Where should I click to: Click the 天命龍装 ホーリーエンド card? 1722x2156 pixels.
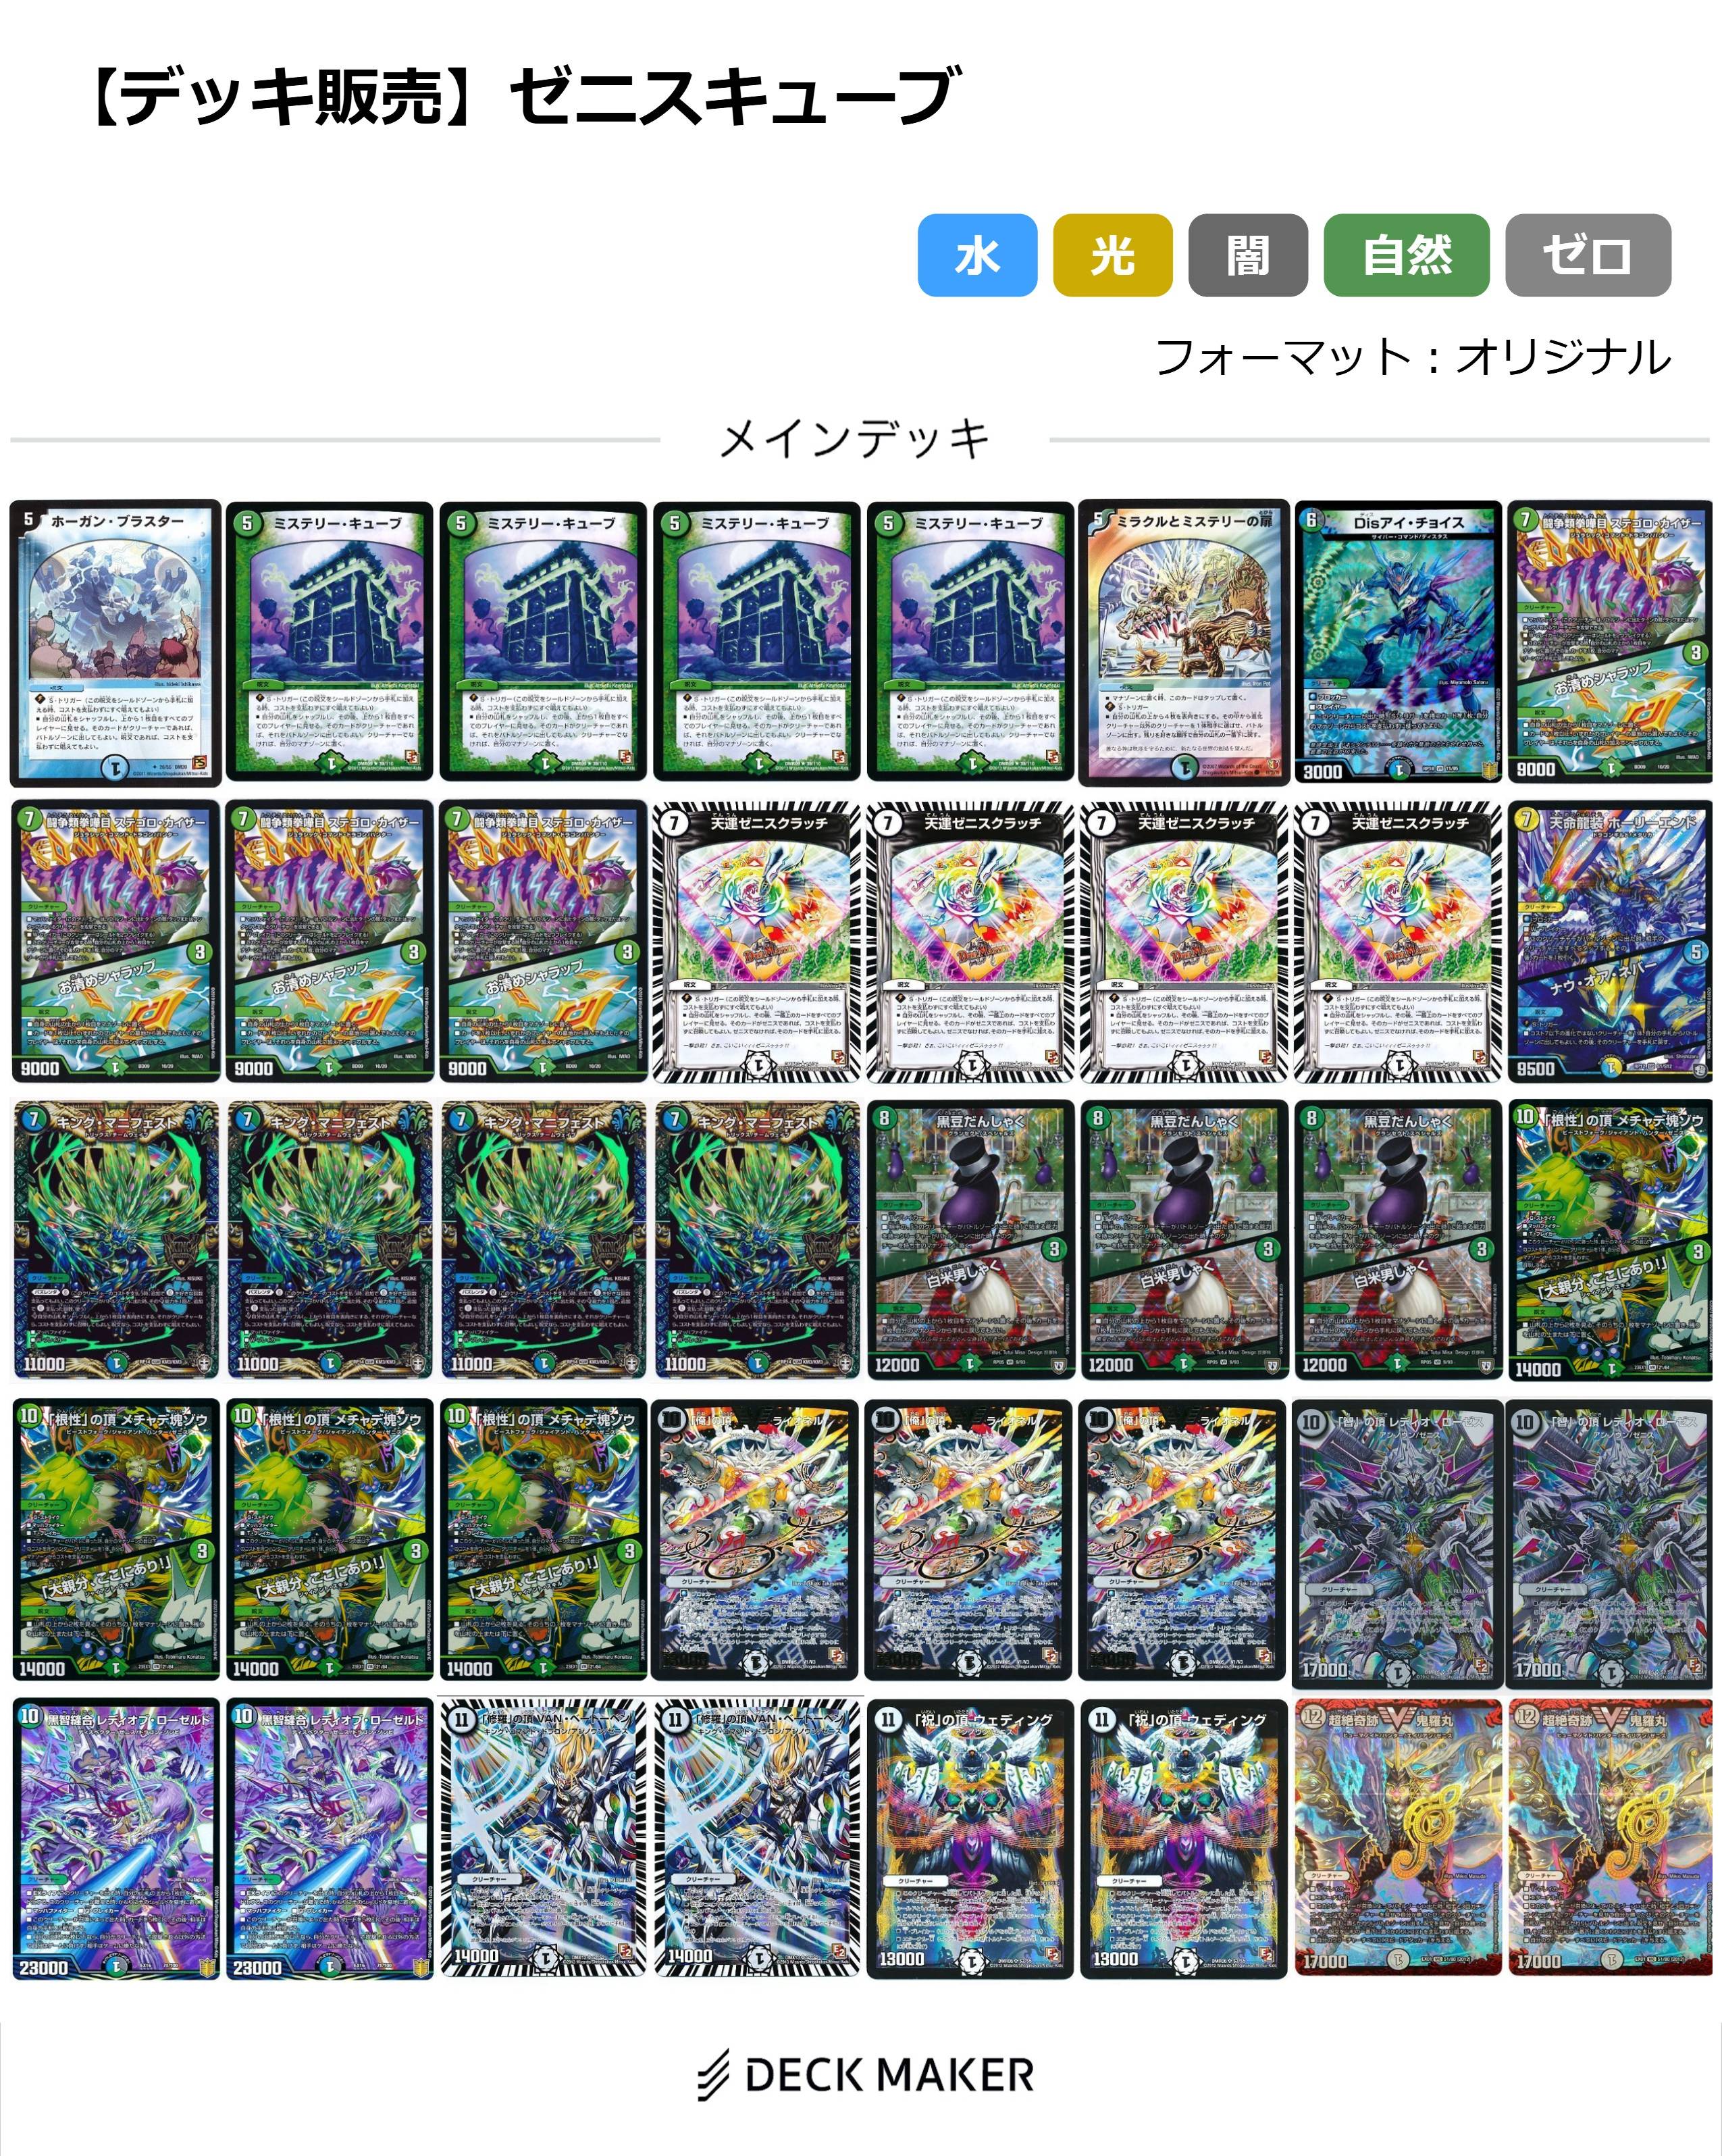(x=1611, y=941)
